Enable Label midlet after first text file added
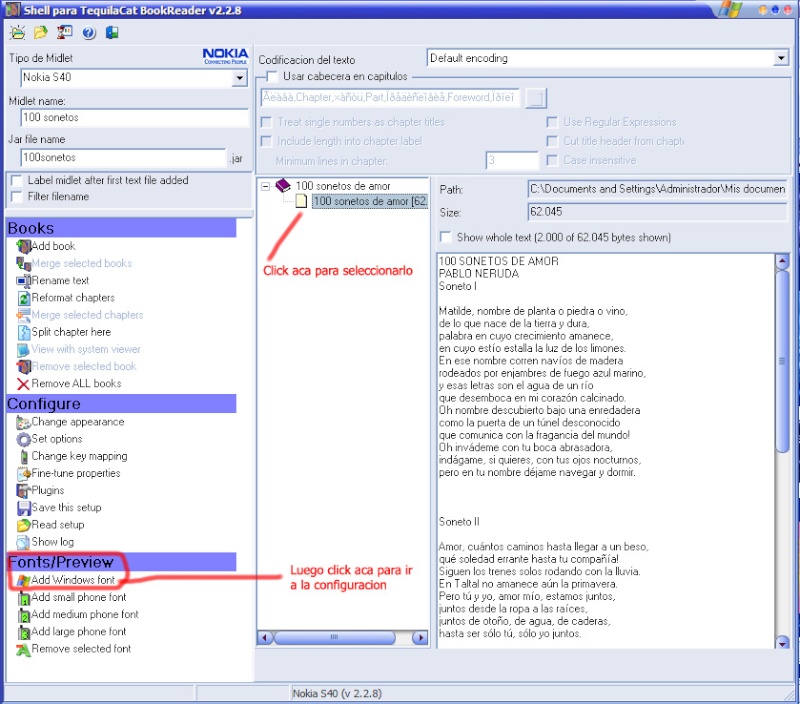Viewport: 800px width, 704px height. tap(16, 181)
